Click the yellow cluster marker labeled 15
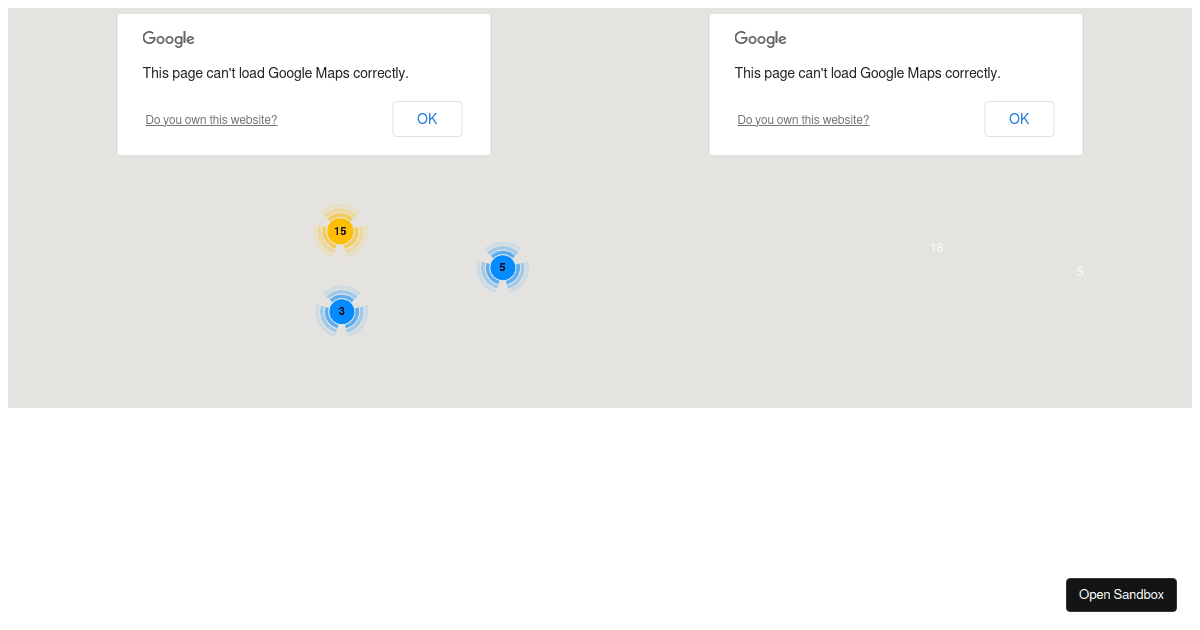This screenshot has width=1200, height=630. 340,232
